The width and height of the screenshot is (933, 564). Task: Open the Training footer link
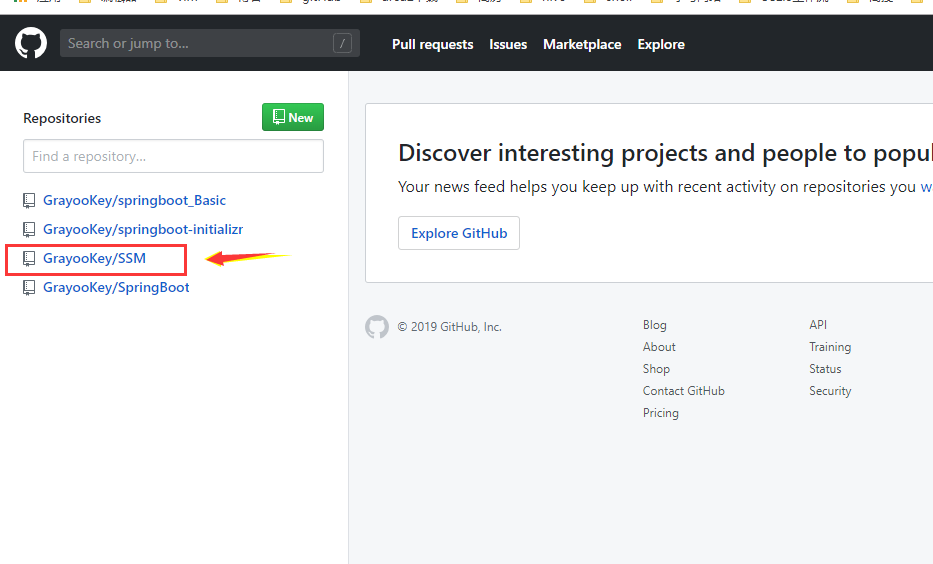point(830,347)
